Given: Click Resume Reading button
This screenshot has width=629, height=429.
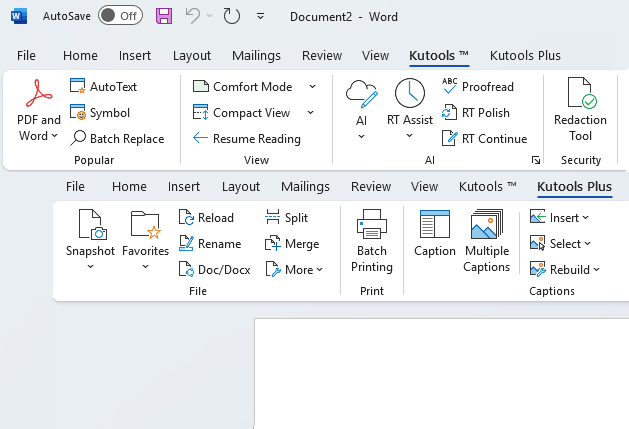Looking at the screenshot, I should 247,138.
